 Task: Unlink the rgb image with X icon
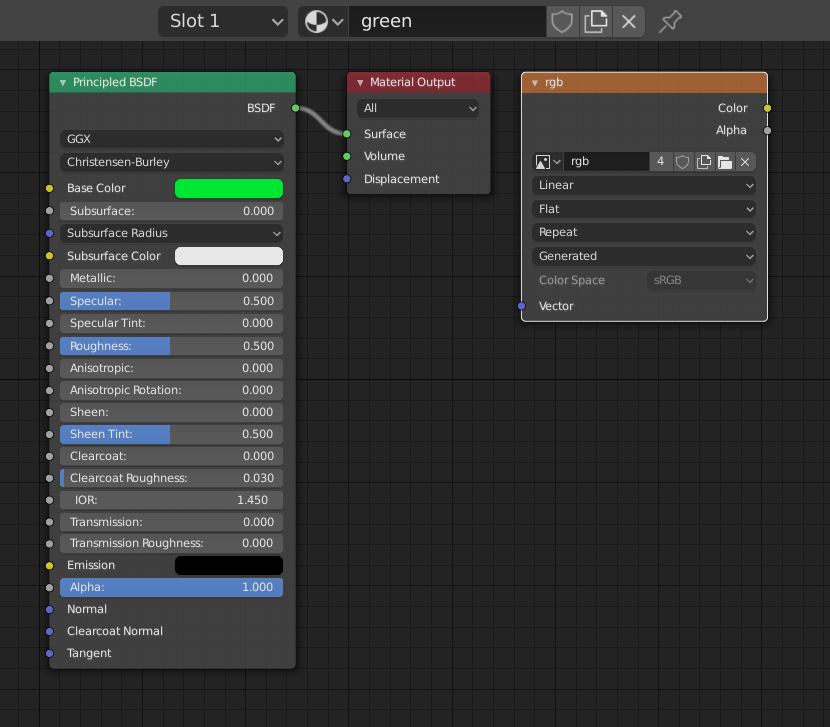pyautogui.click(x=745, y=161)
